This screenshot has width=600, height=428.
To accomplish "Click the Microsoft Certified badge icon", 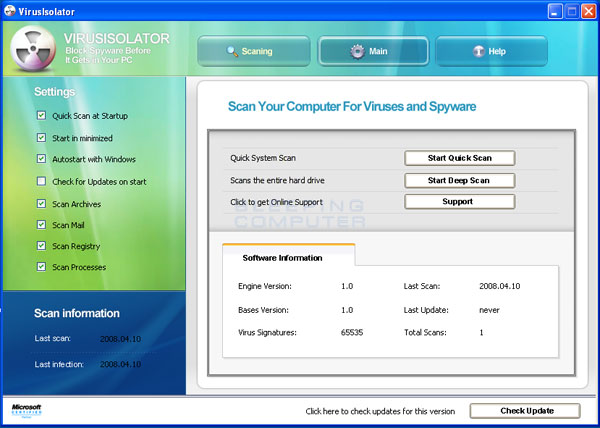I will click(x=26, y=411).
